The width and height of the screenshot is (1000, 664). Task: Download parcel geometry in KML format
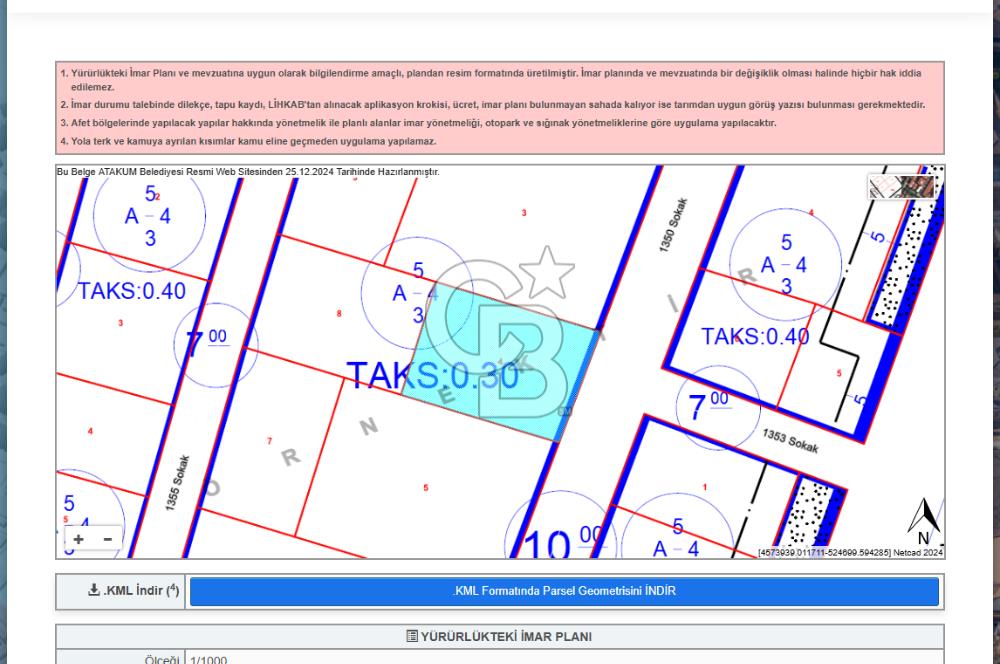coord(564,591)
